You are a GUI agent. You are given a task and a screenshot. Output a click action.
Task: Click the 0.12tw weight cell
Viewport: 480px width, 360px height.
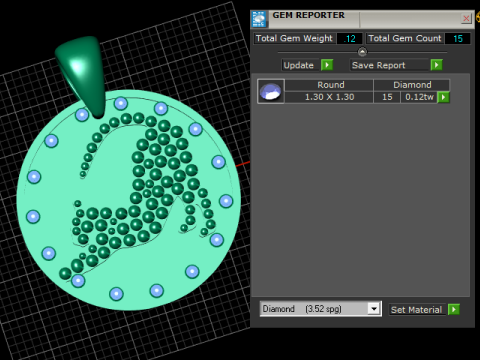[x=419, y=97]
